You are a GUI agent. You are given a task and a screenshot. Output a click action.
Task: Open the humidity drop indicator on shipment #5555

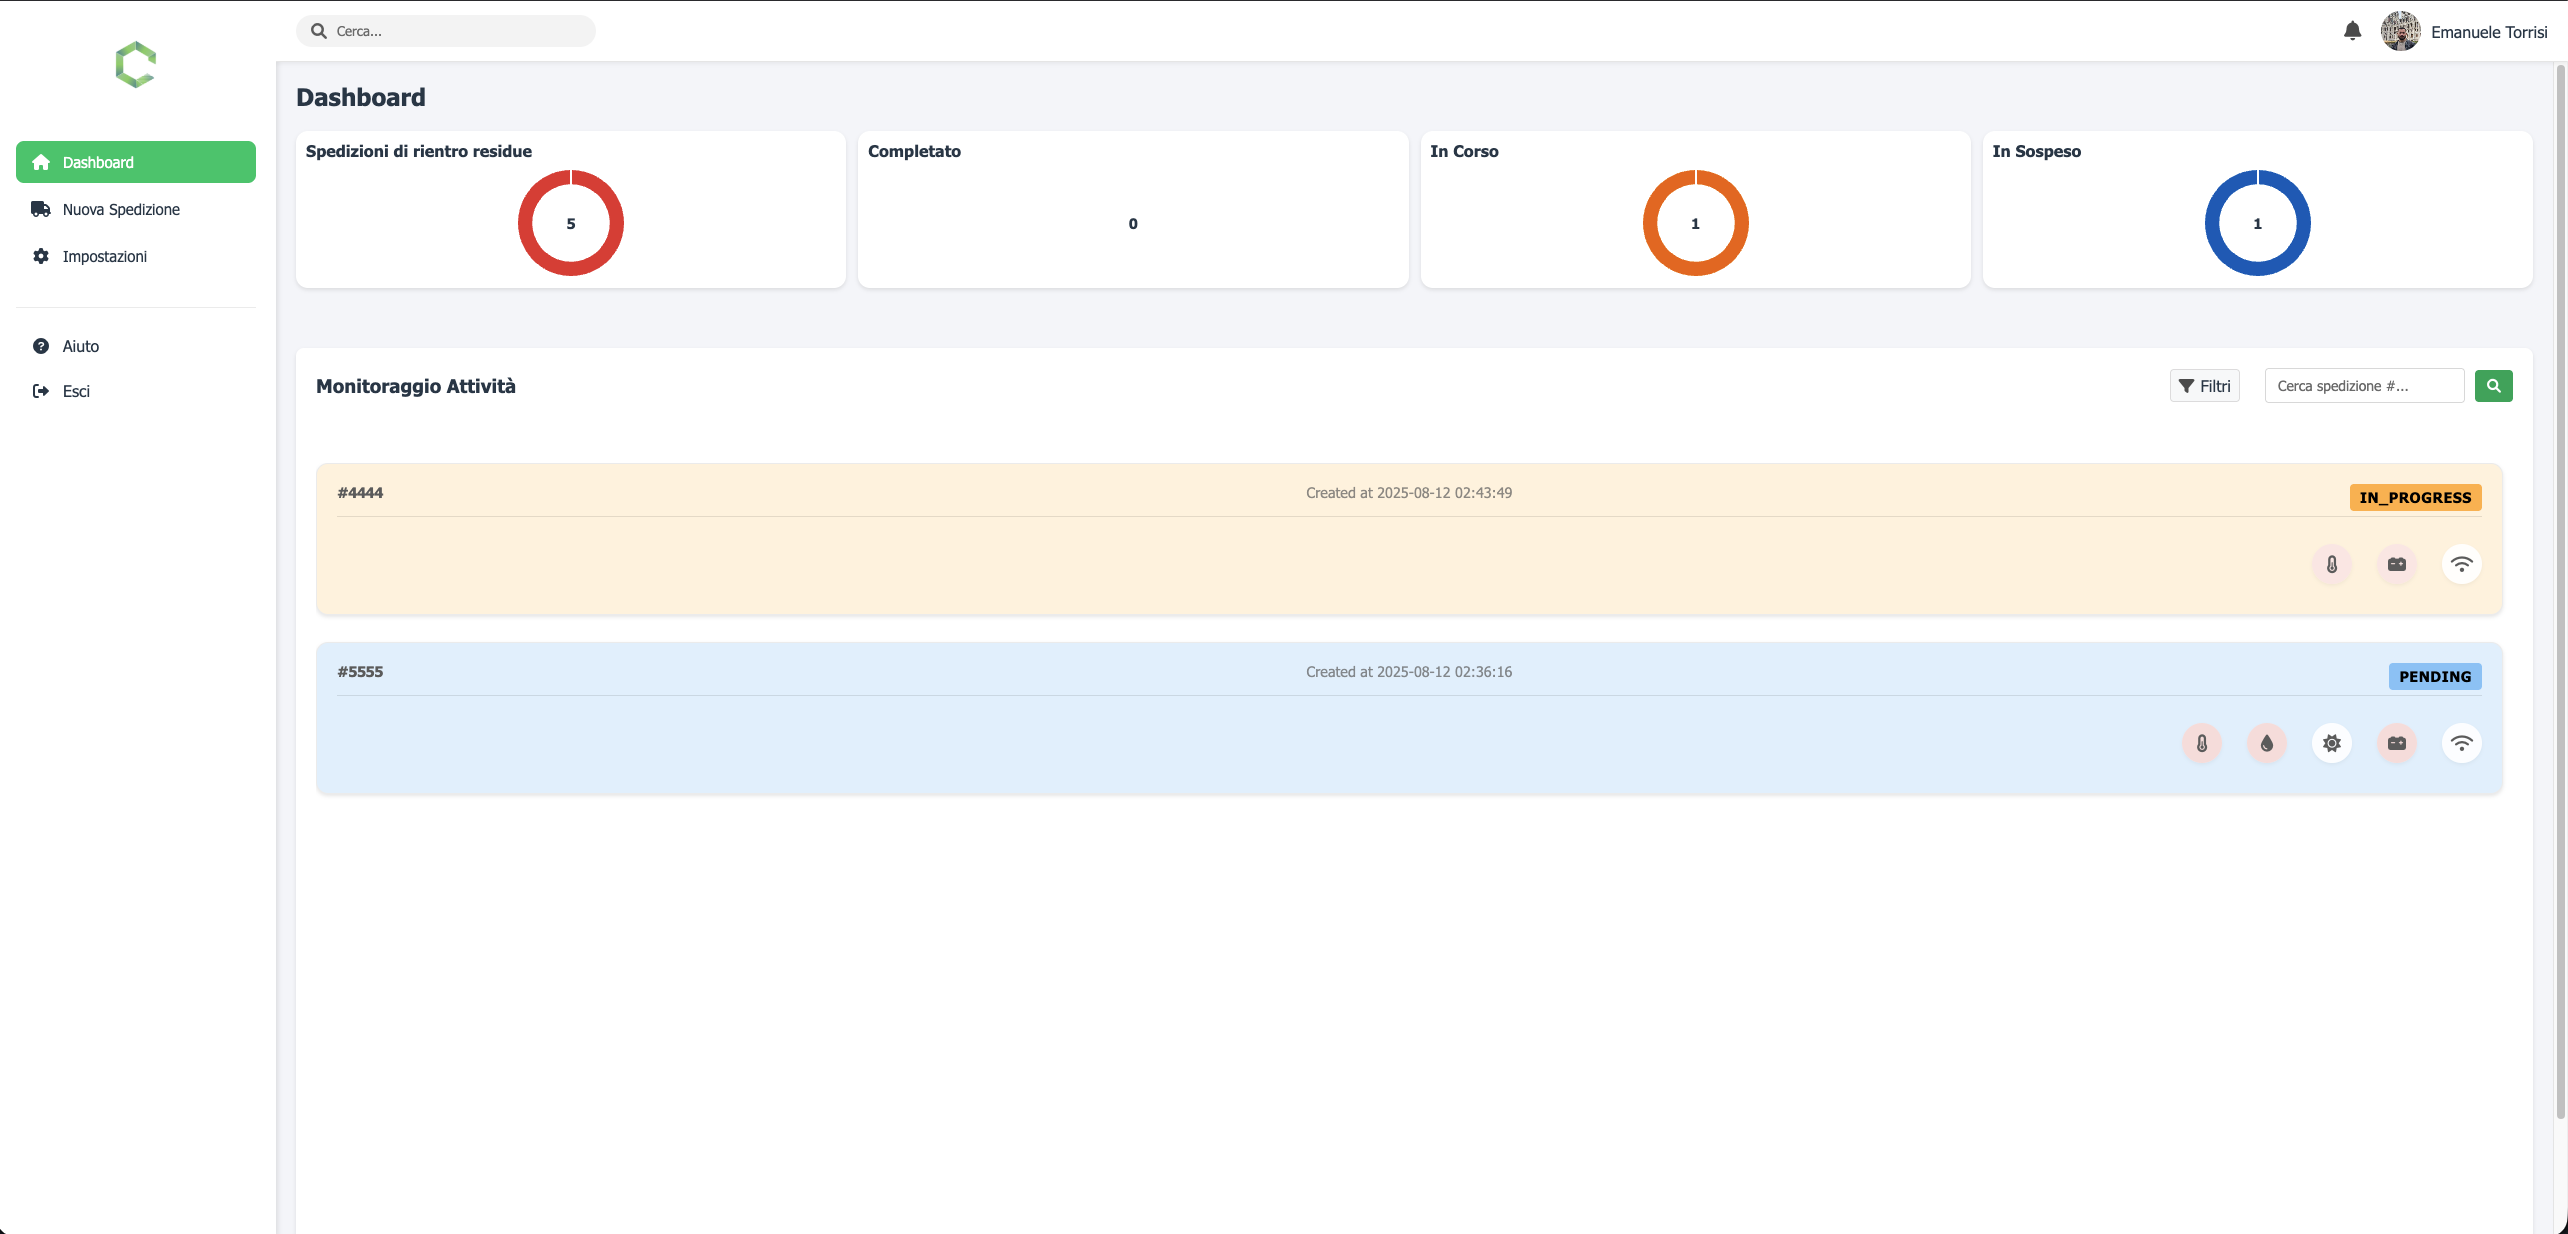(2267, 743)
